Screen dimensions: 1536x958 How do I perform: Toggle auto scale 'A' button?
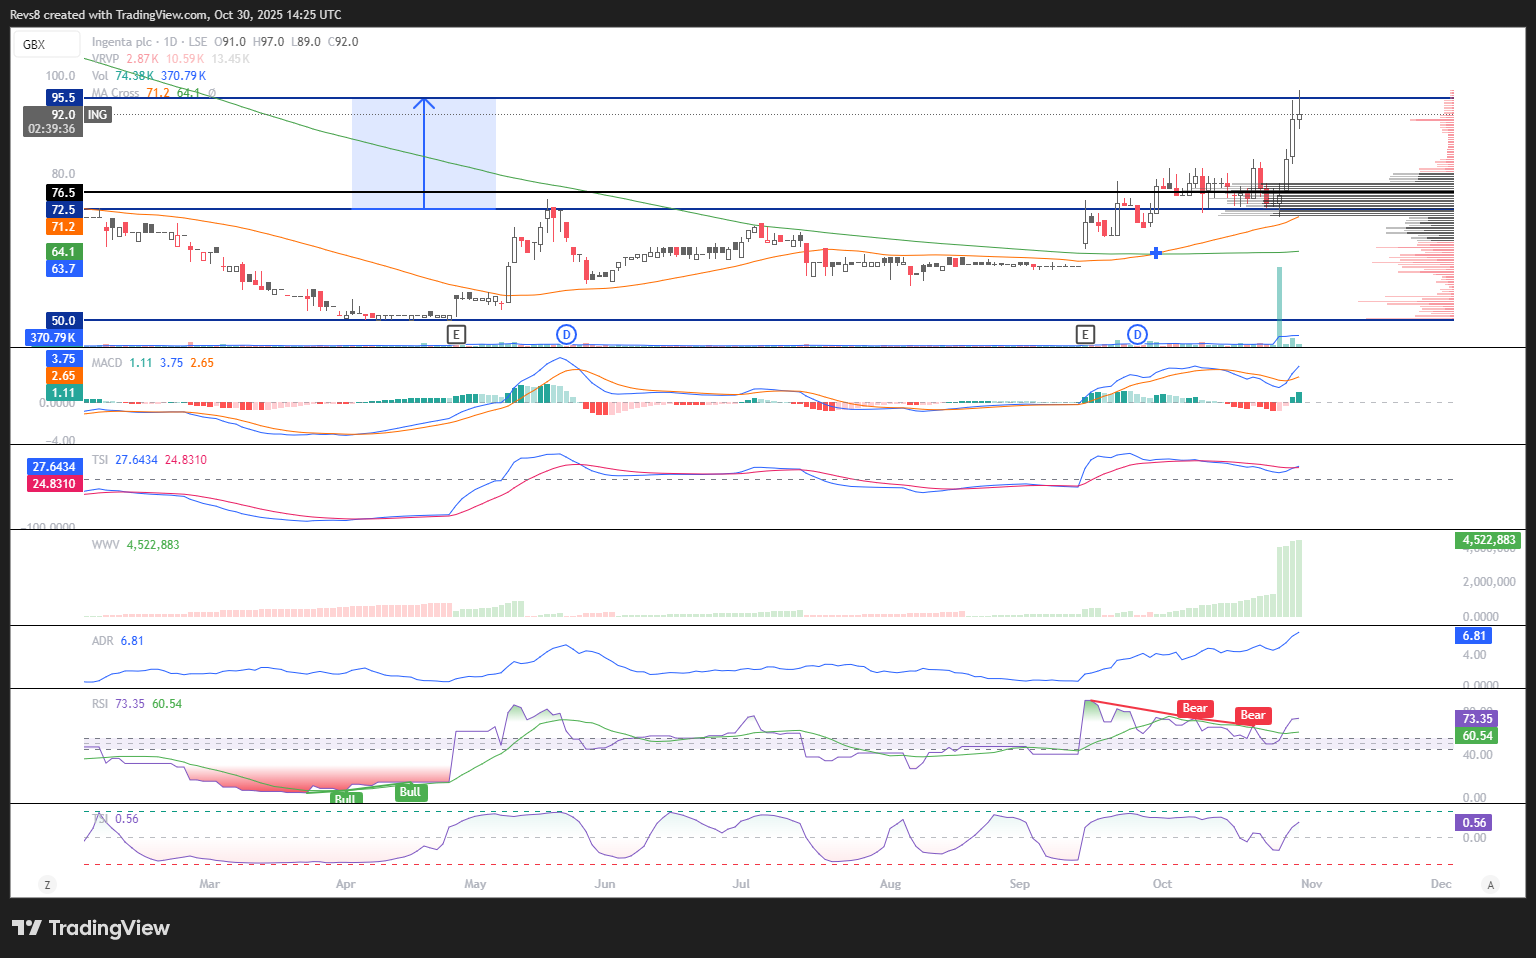point(1491,884)
